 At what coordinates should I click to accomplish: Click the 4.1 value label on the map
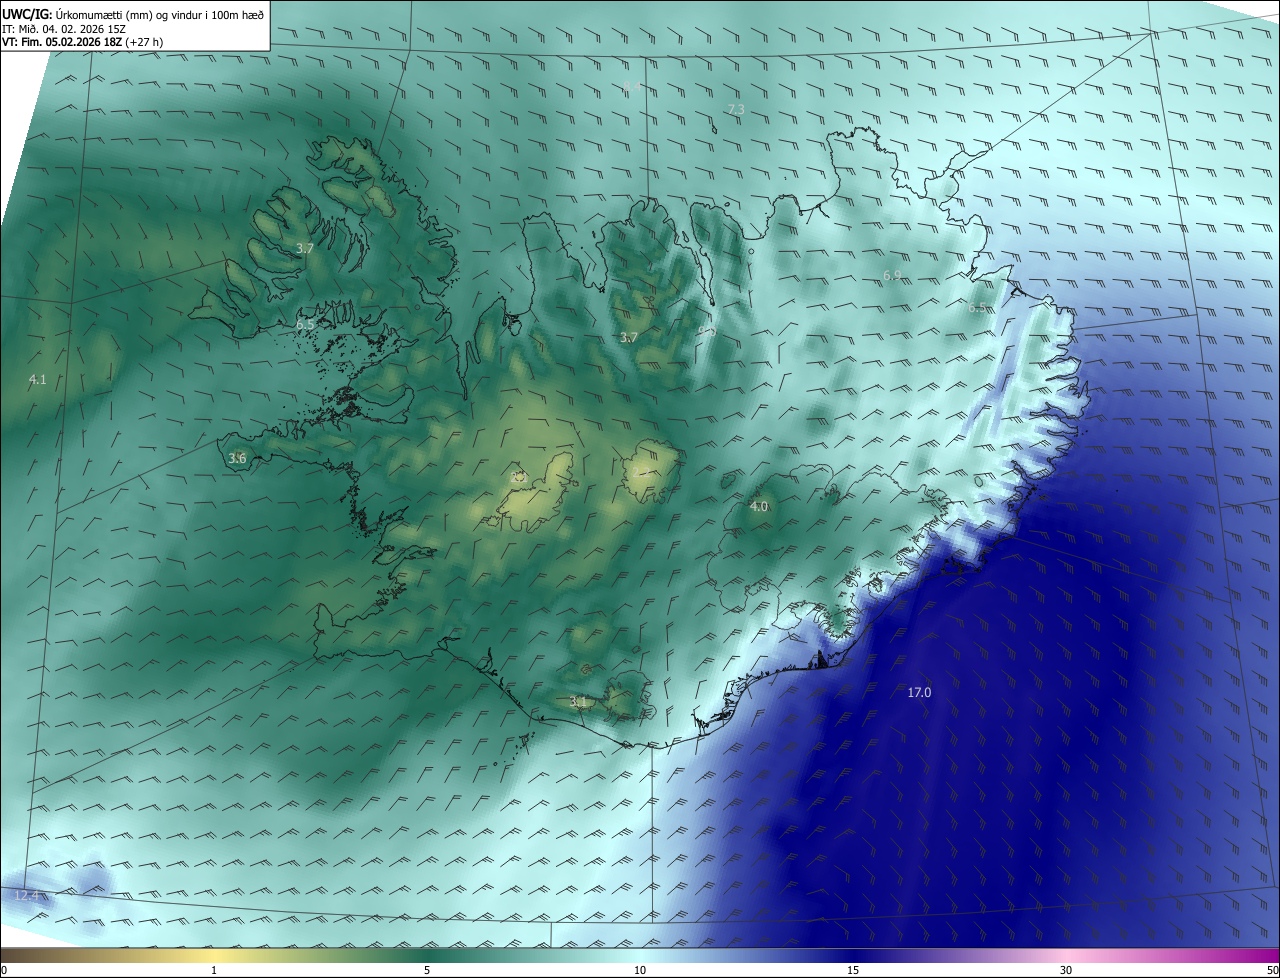click(x=37, y=379)
